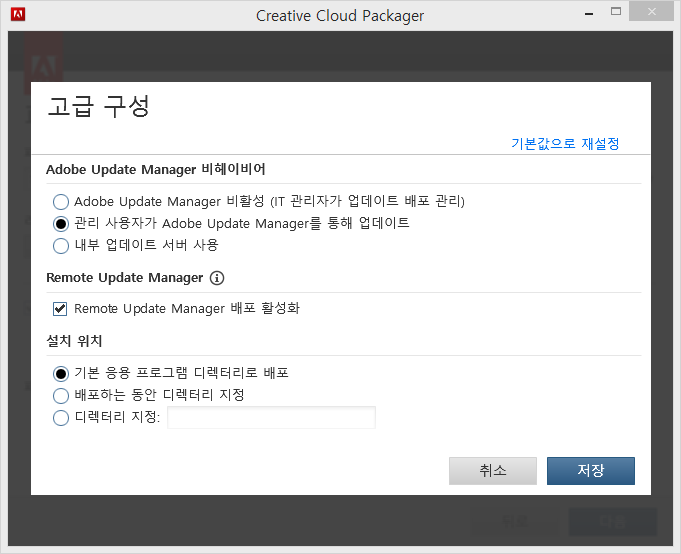Click Adobe logo in title bar
This screenshot has height=554, width=681.
[x=18, y=14]
